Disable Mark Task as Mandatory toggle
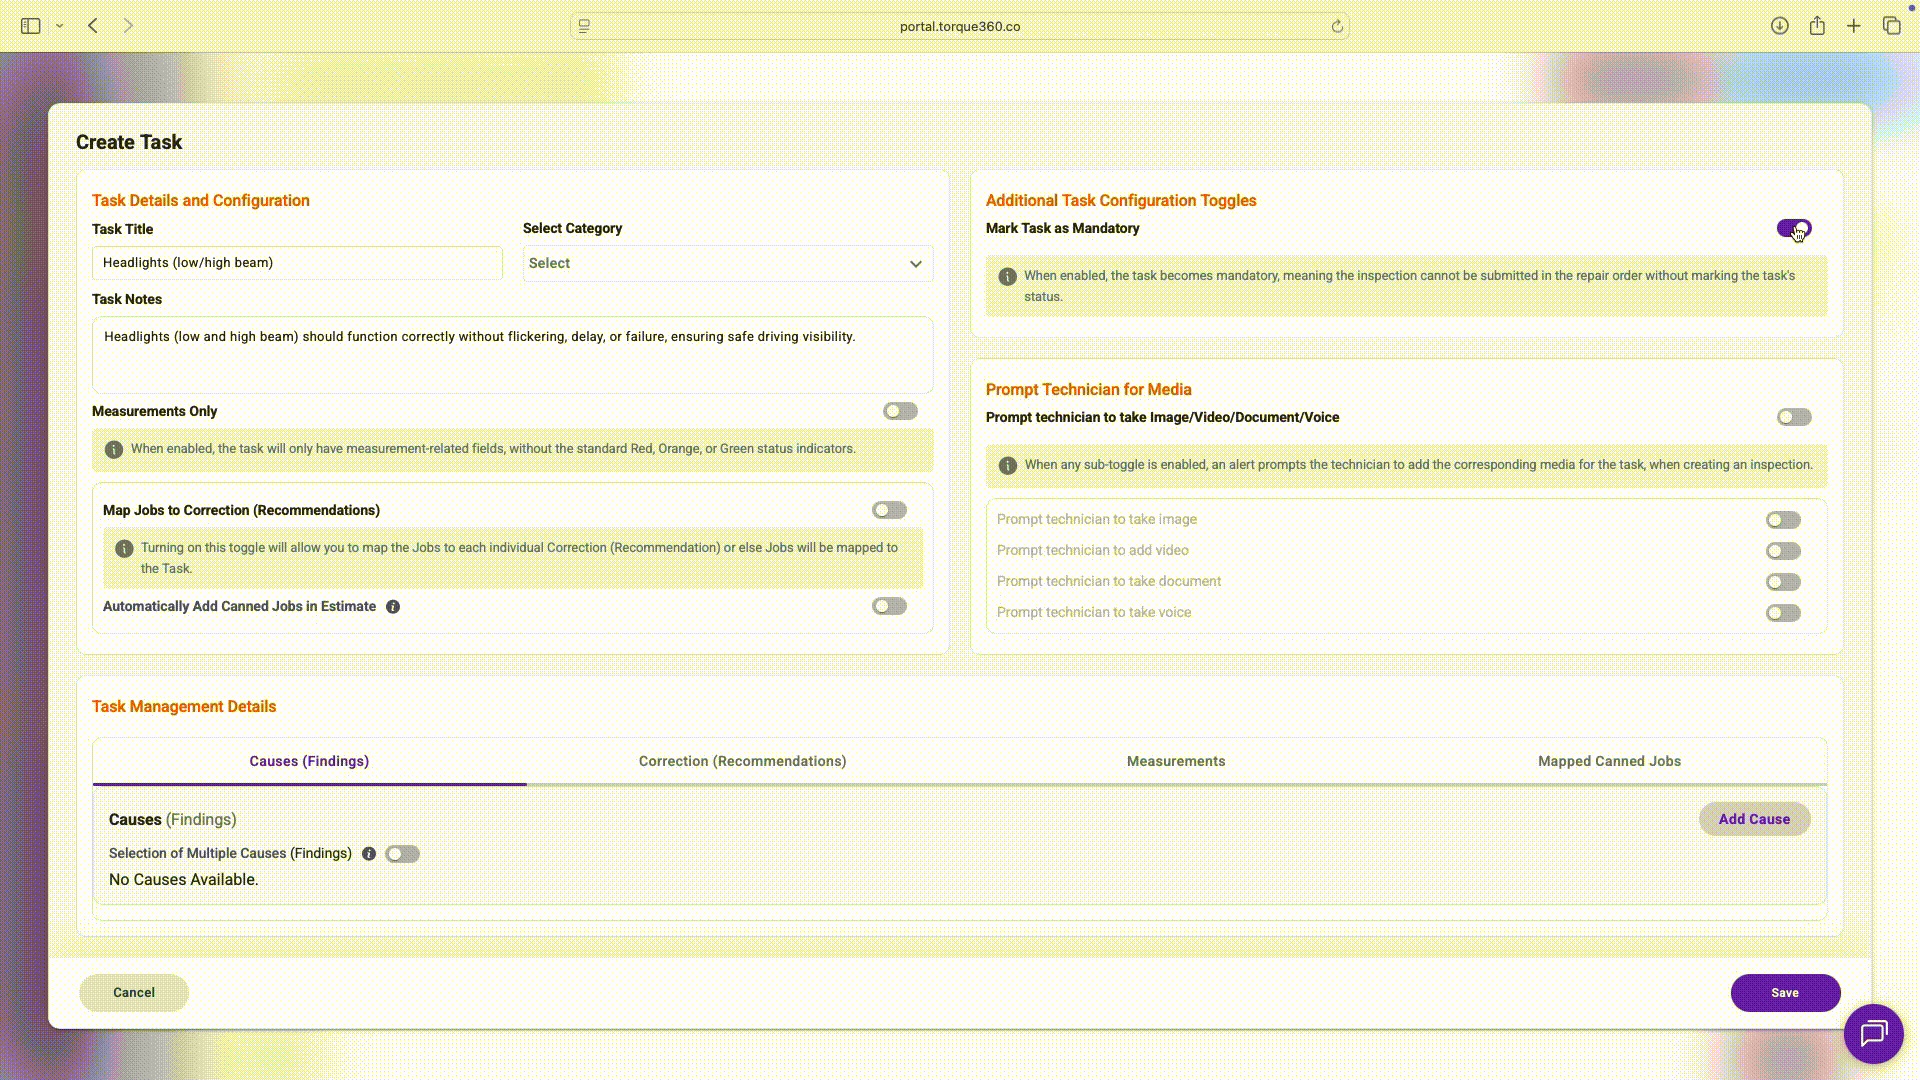 point(1793,229)
